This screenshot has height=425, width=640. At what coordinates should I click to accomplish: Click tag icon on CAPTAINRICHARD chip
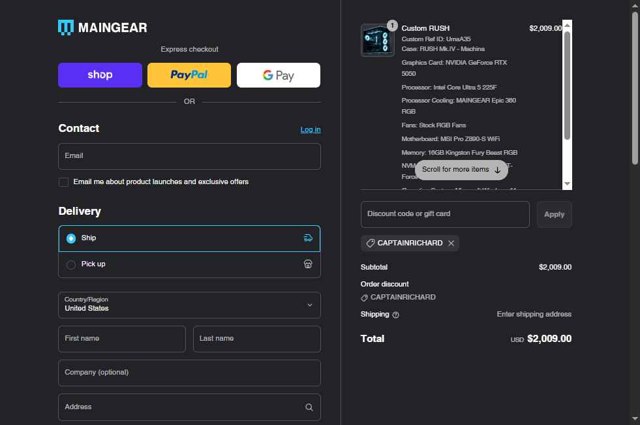tap(370, 243)
